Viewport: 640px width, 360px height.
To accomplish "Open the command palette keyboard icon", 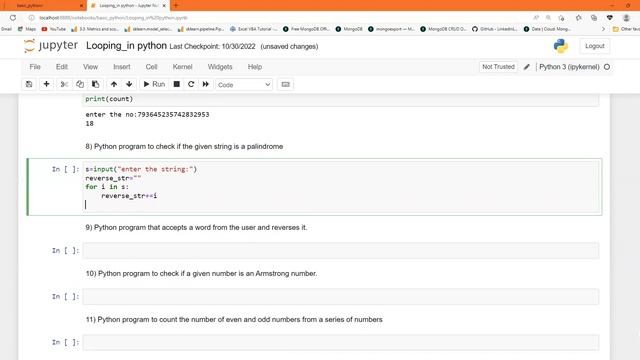I will click(x=286, y=84).
